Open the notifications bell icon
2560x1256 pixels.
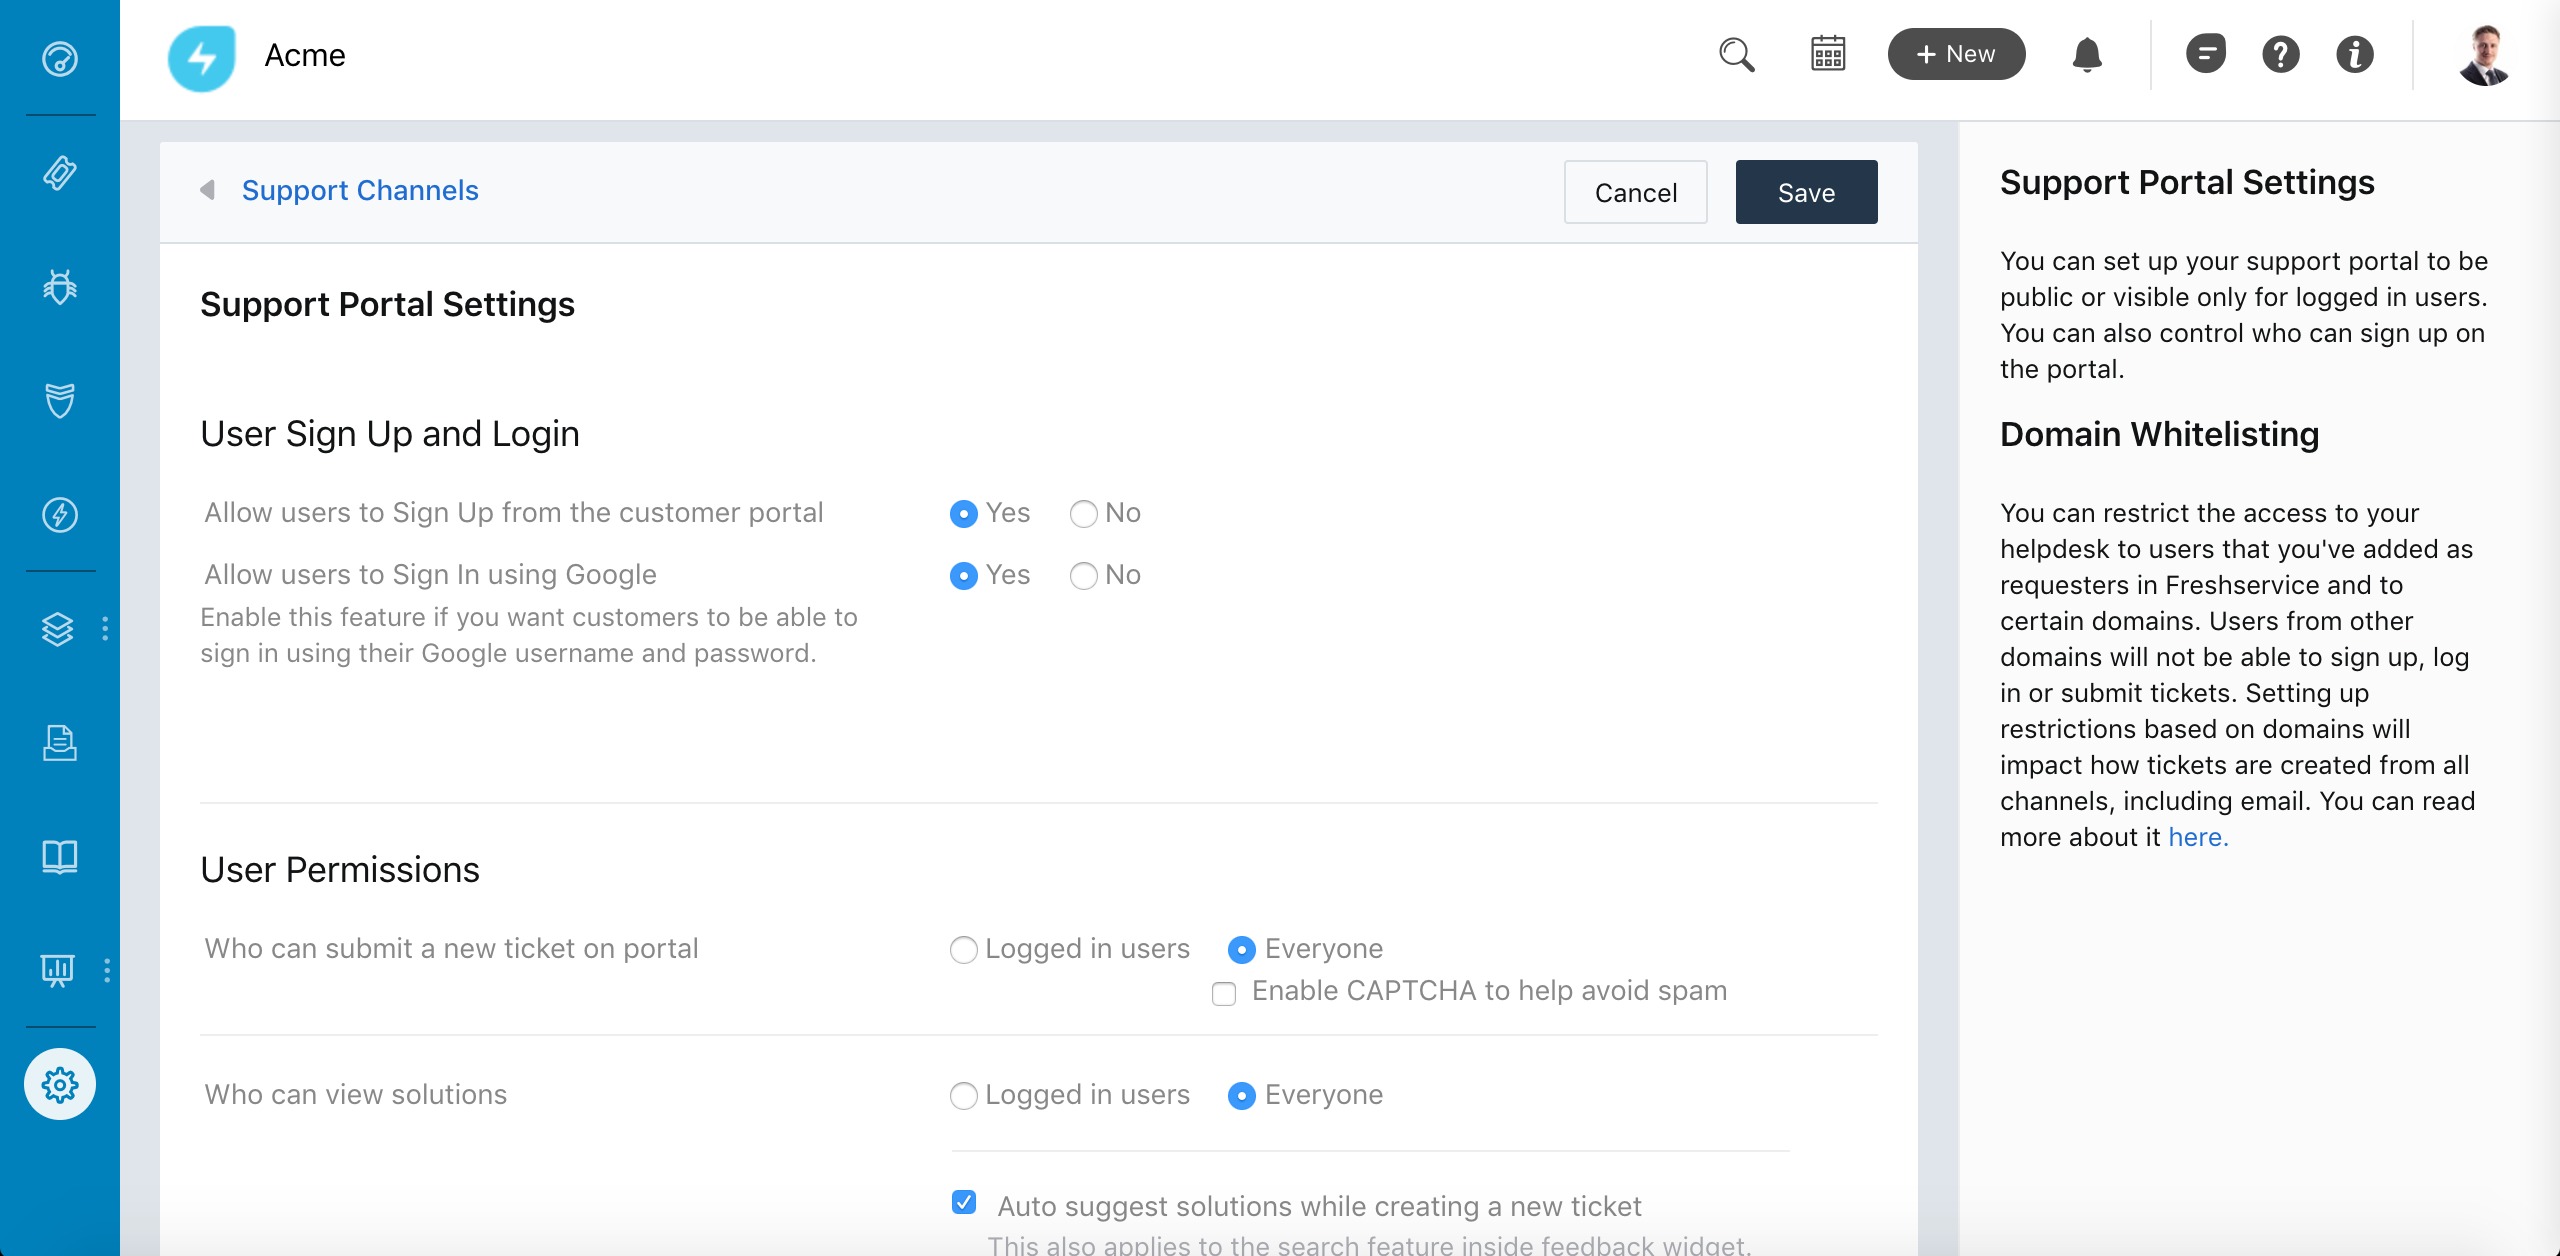2087,55
